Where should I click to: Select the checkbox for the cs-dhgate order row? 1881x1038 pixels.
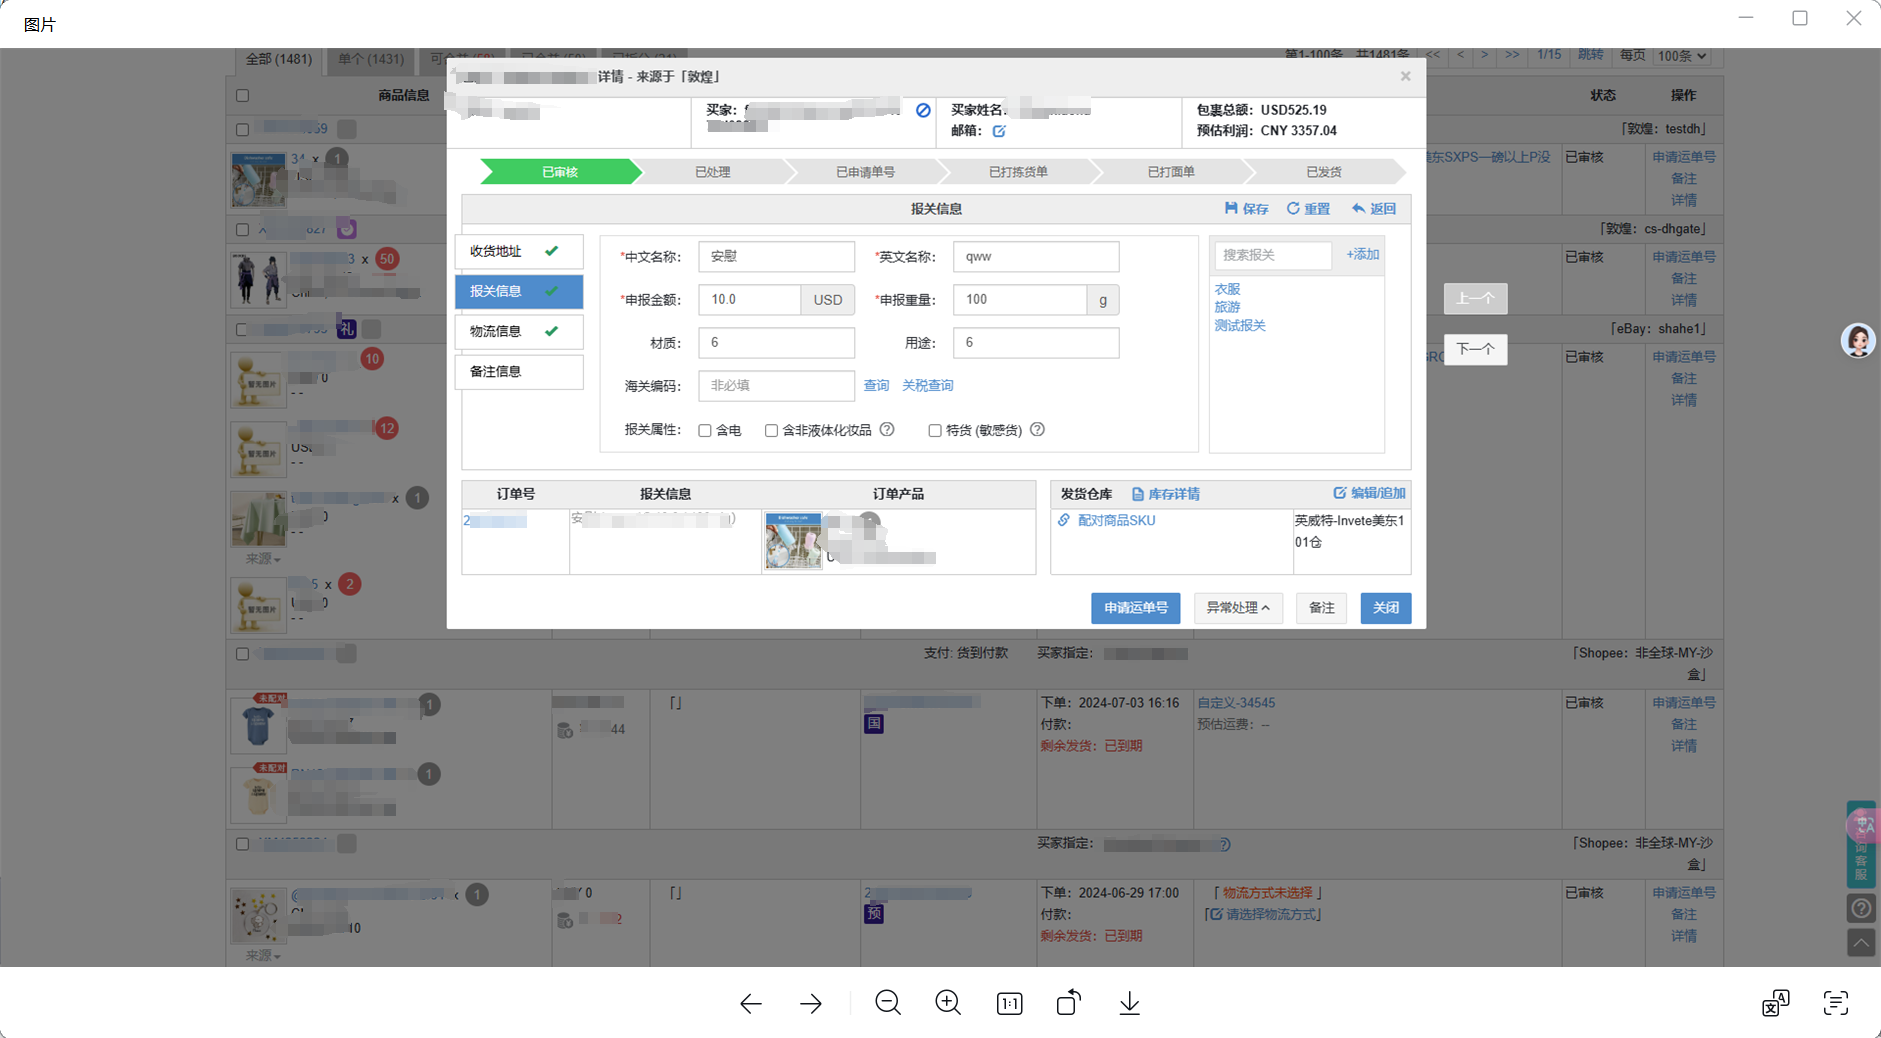coord(242,229)
